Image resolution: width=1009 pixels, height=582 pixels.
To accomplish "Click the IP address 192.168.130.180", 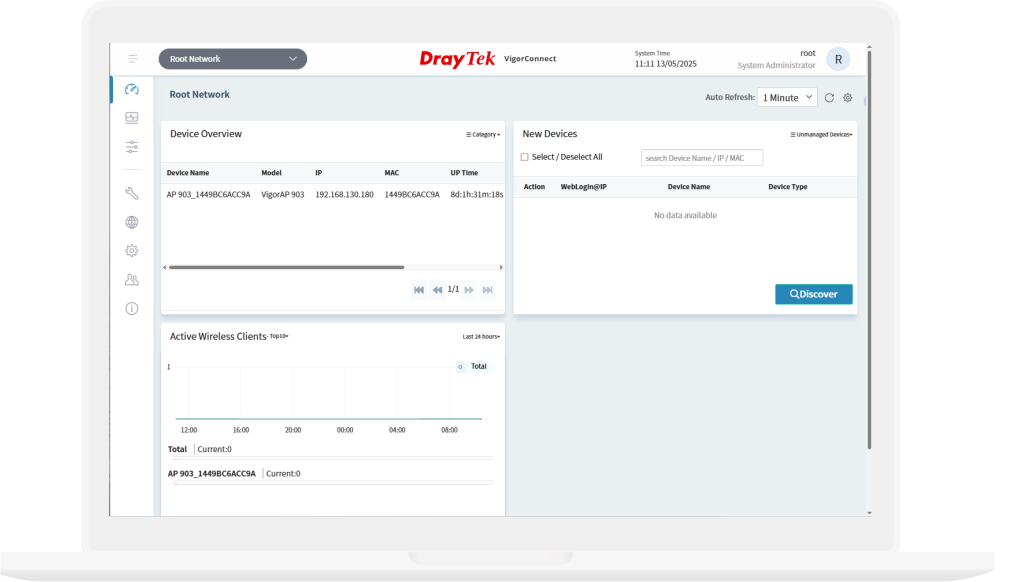I will 344,194.
